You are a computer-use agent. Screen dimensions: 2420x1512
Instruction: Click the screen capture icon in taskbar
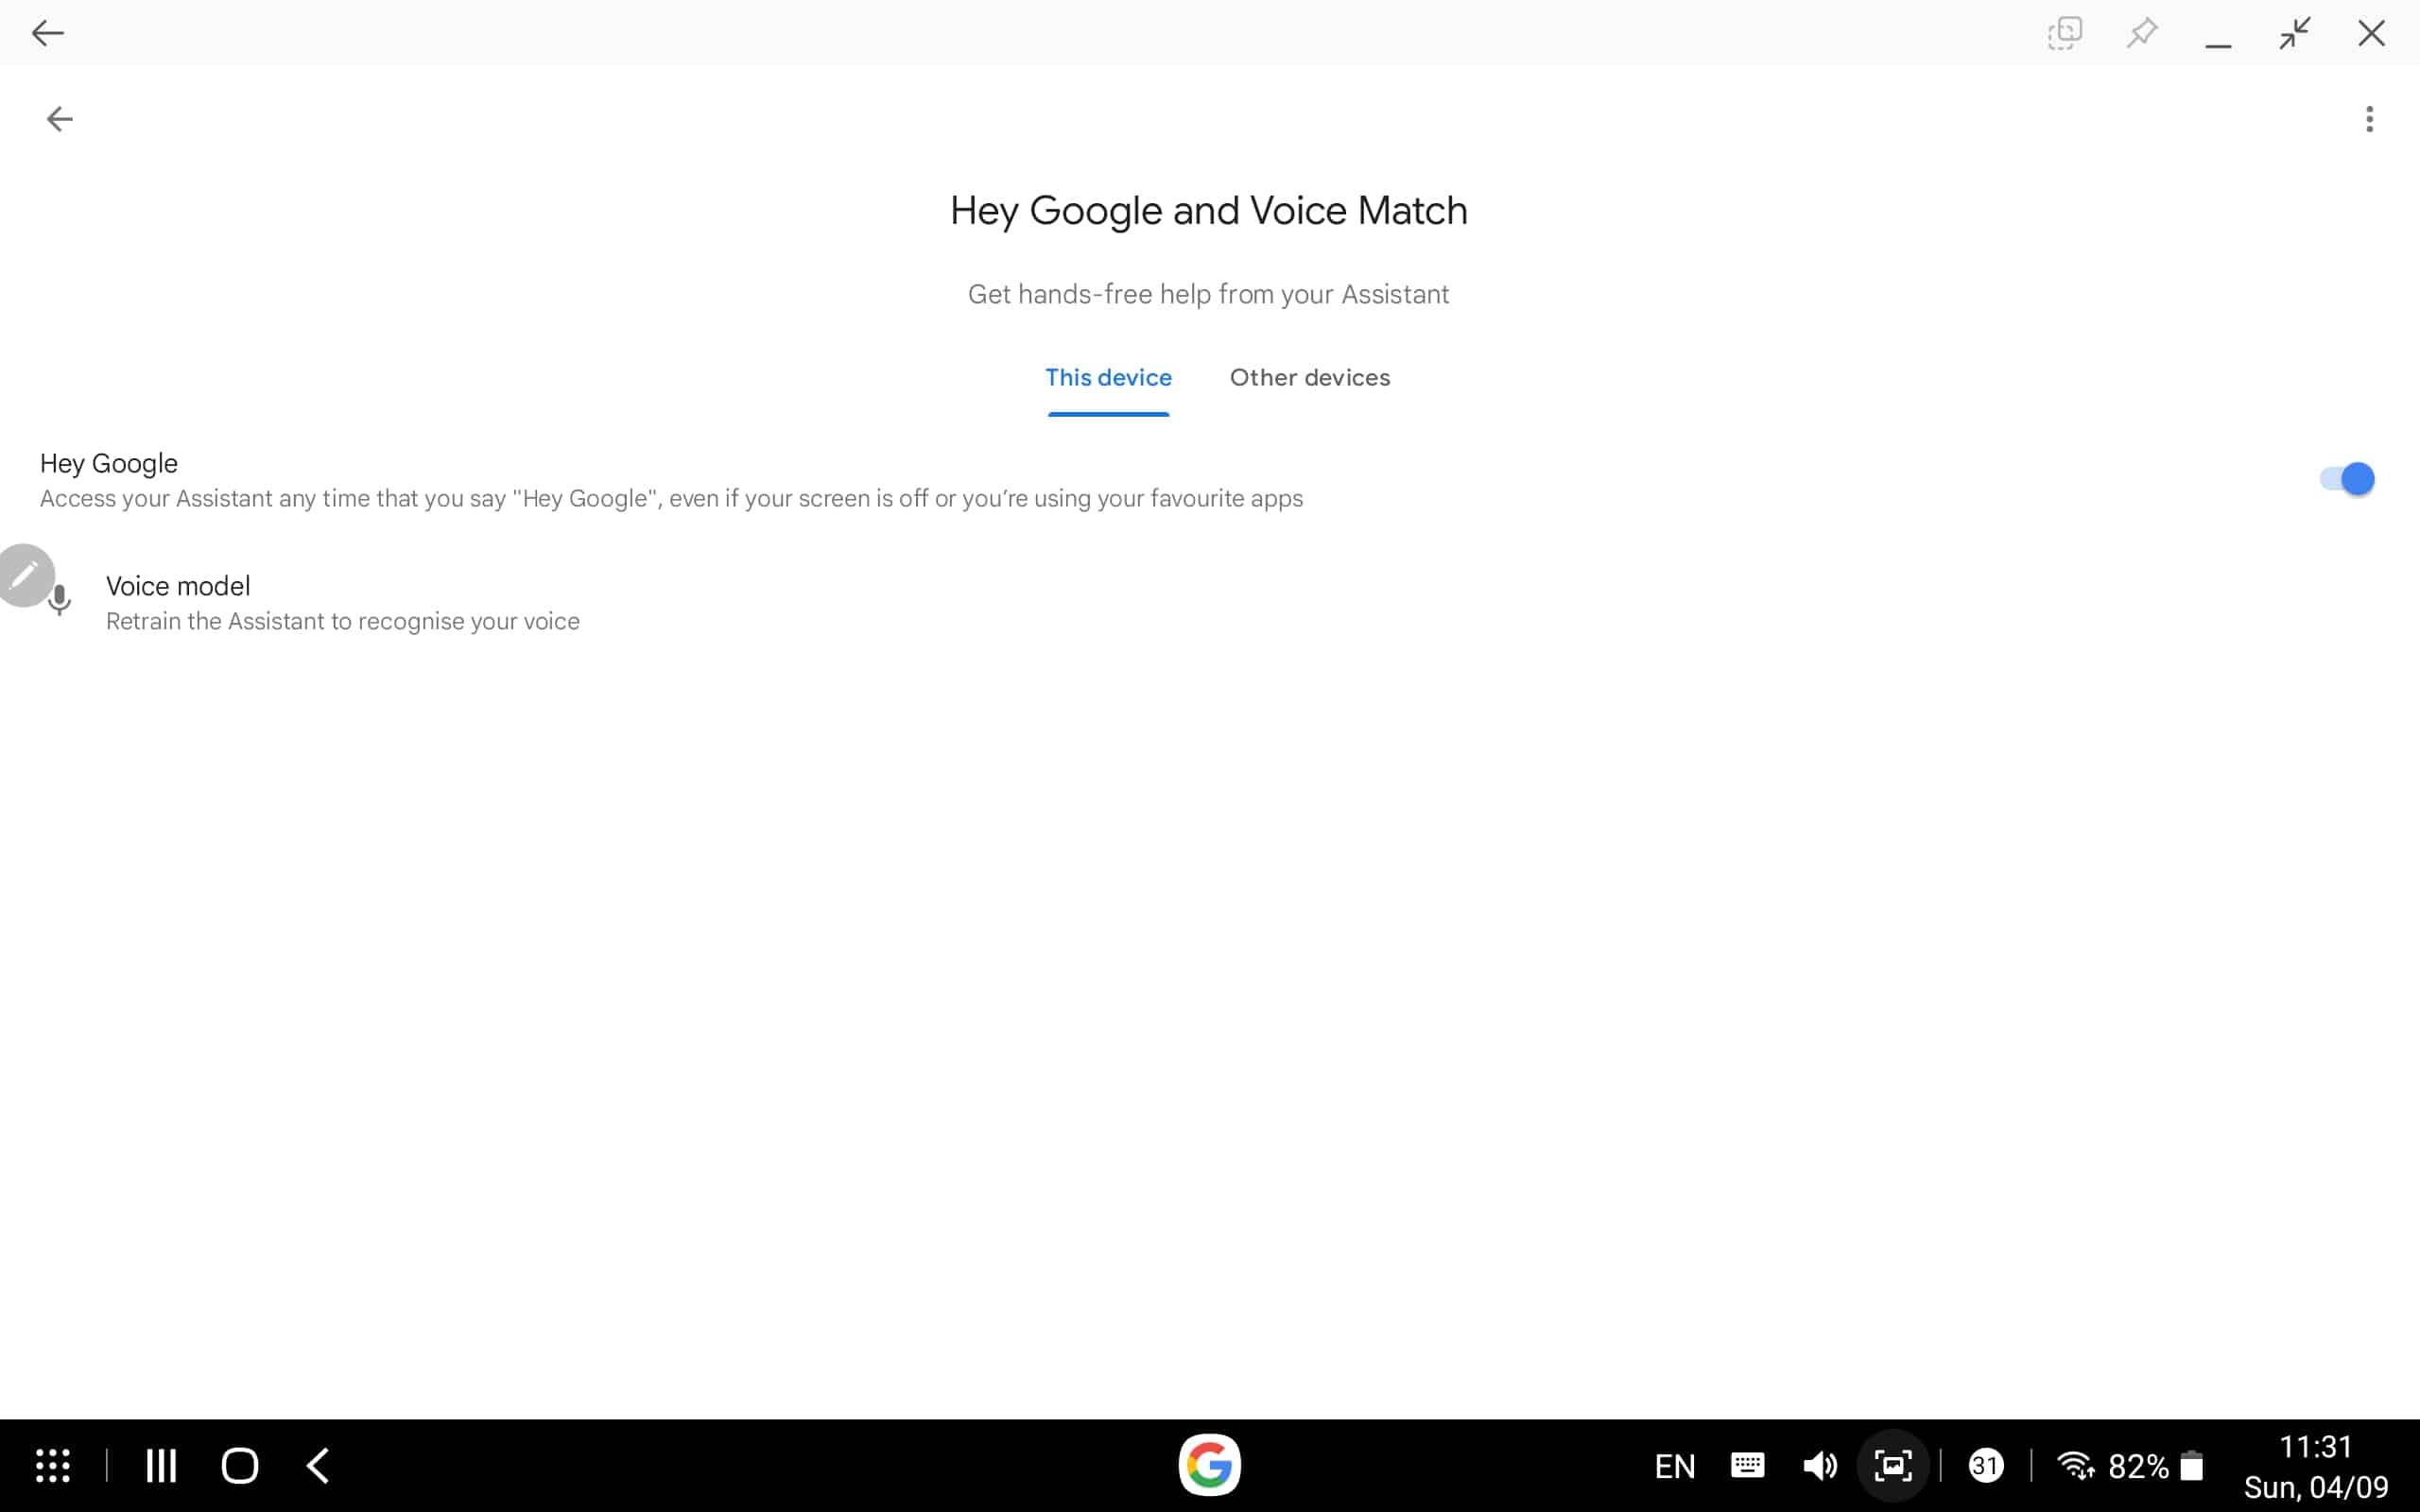(x=1892, y=1466)
